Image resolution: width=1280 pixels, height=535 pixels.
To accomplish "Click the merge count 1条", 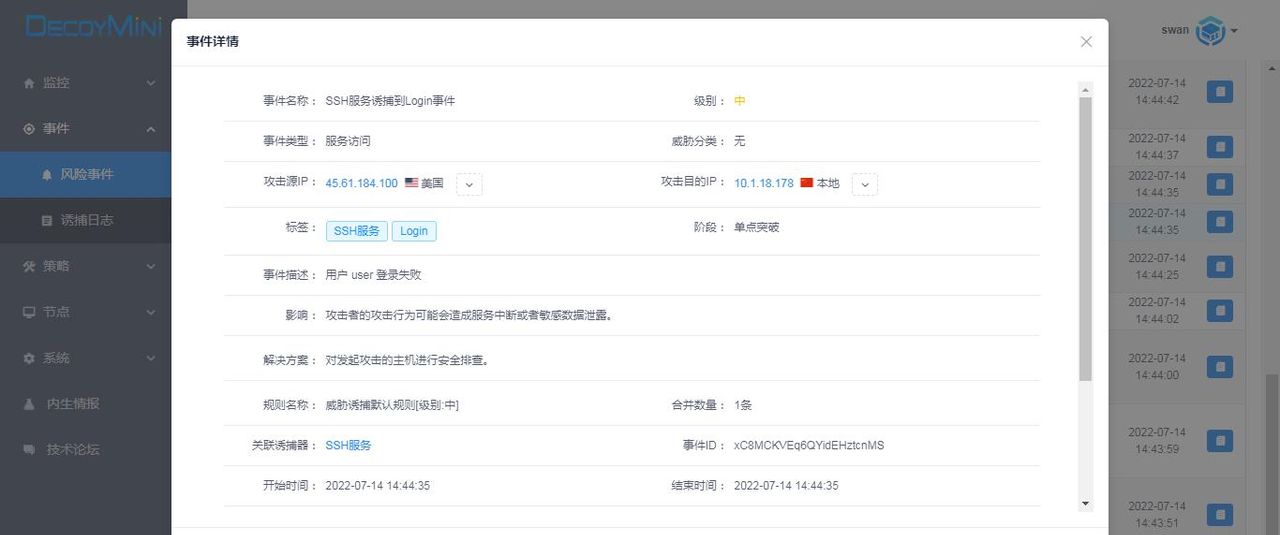I will coord(743,405).
